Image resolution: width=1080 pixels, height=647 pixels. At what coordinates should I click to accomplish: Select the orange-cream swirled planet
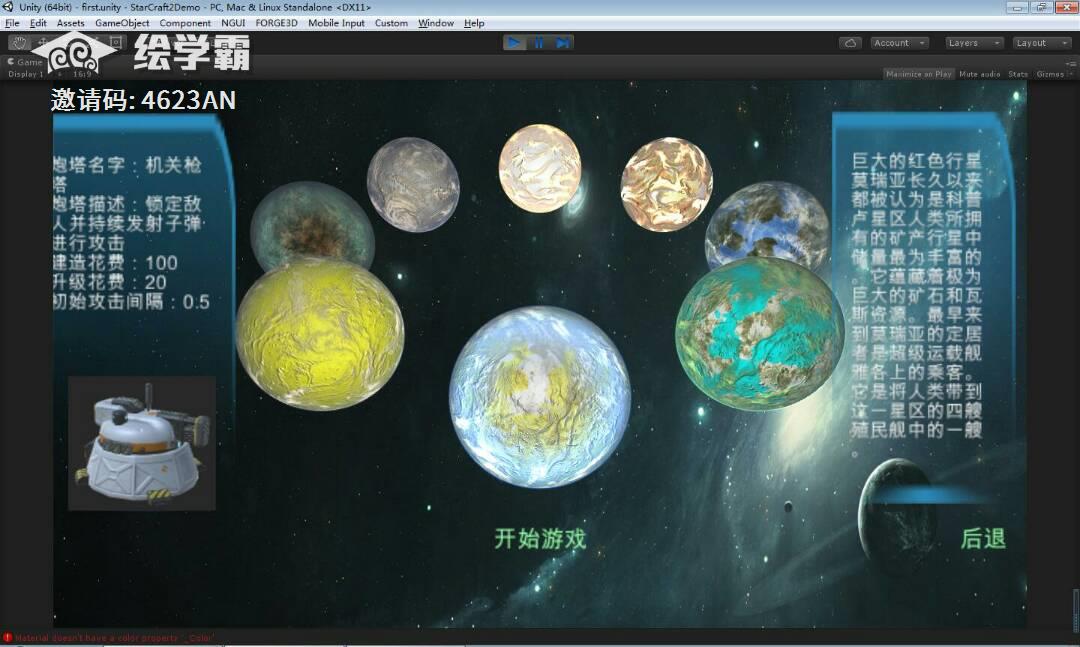pyautogui.click(x=666, y=184)
